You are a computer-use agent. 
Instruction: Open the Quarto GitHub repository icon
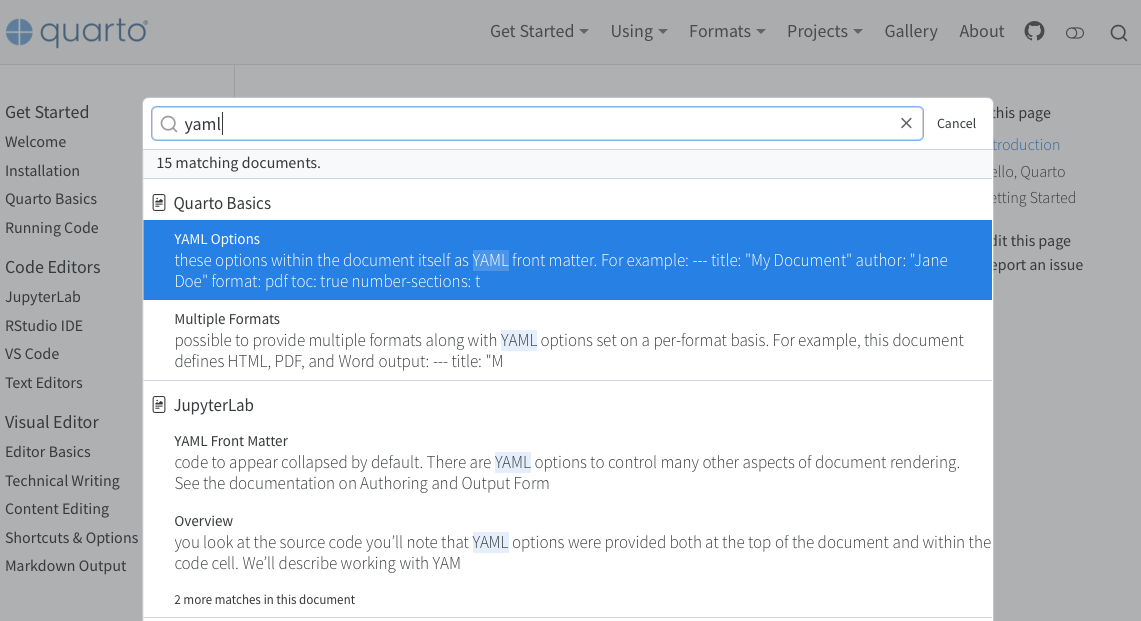tap(1034, 31)
